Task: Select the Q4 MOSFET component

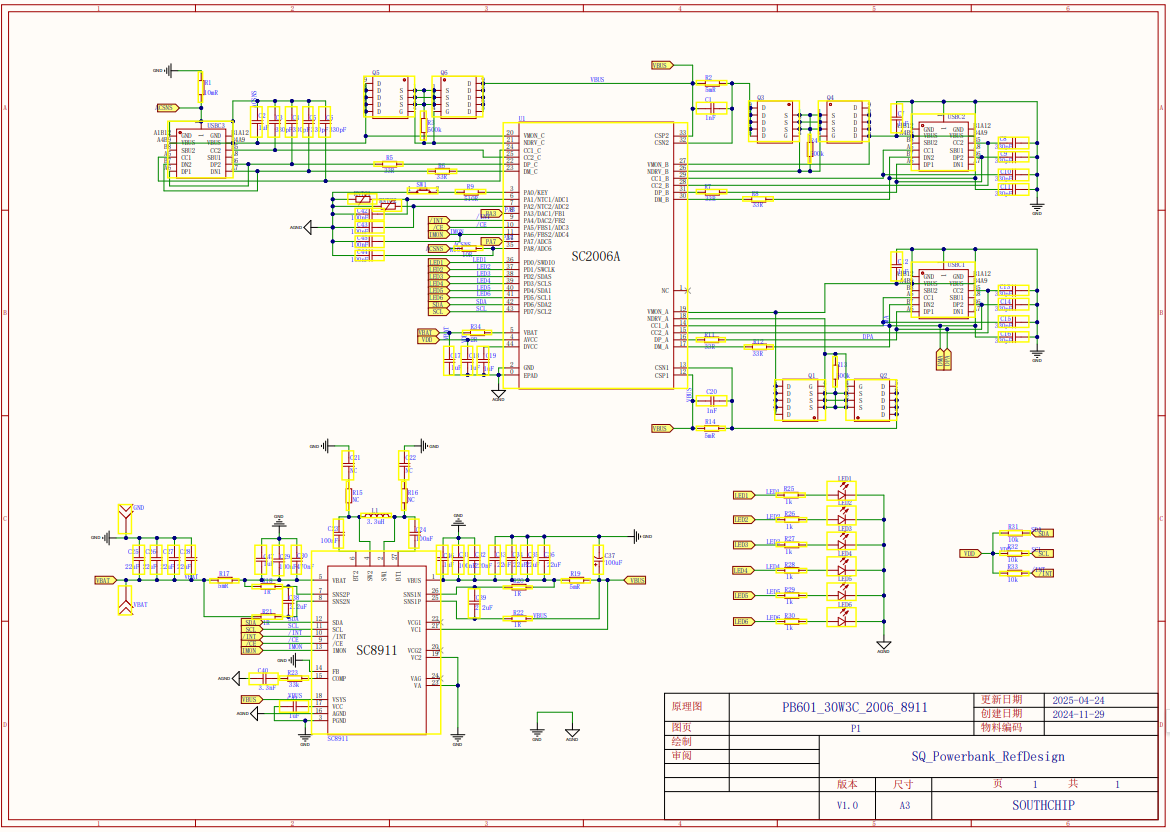Action: click(845, 122)
